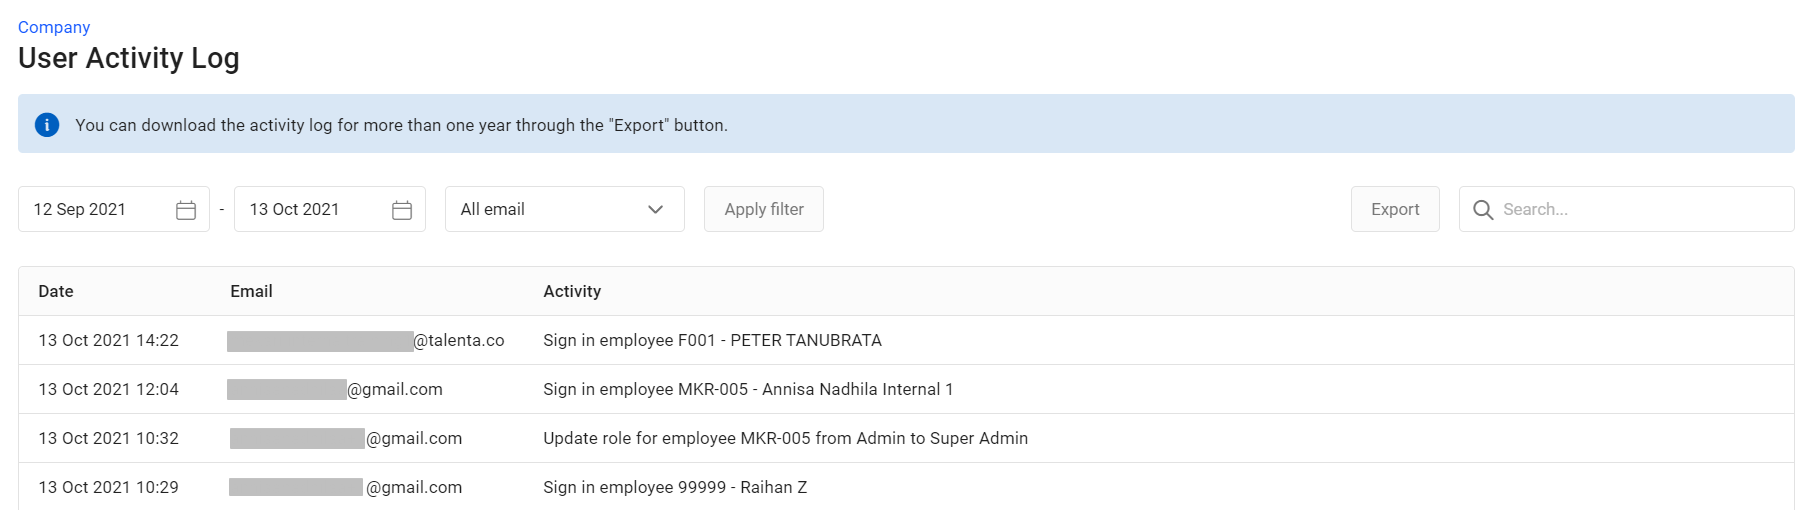This screenshot has height=510, width=1816.
Task: Click the Export info banner message text
Action: coord(401,125)
